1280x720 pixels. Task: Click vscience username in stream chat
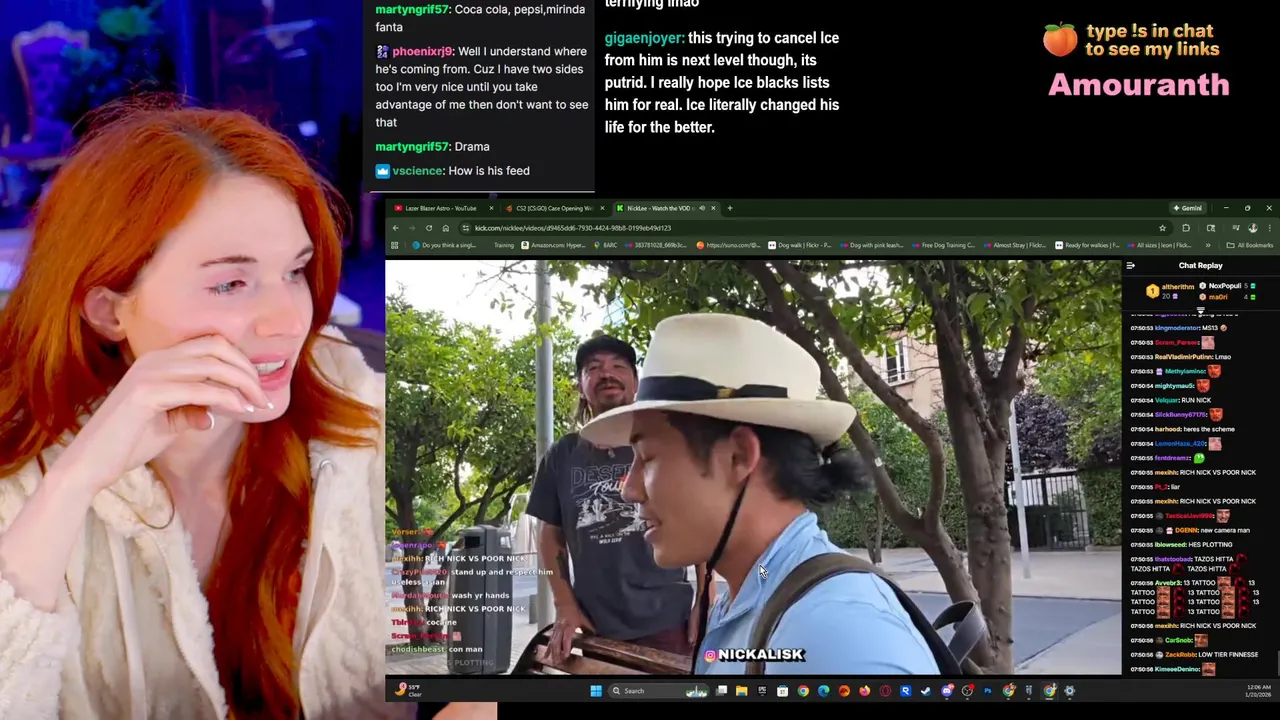417,171
